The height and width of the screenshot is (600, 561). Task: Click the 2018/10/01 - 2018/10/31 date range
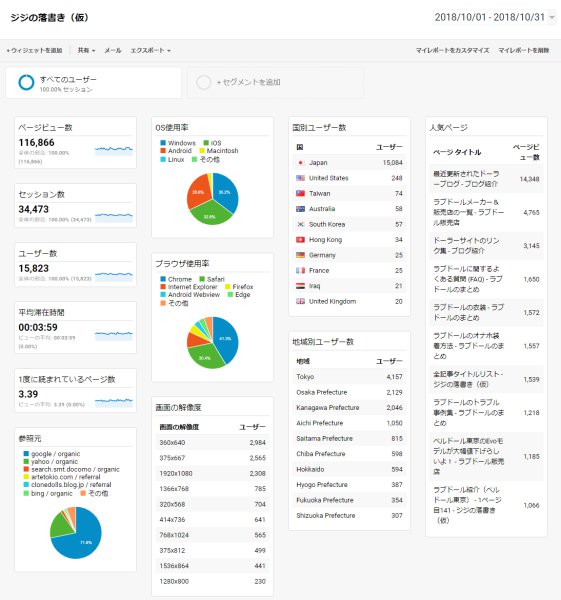489,17
